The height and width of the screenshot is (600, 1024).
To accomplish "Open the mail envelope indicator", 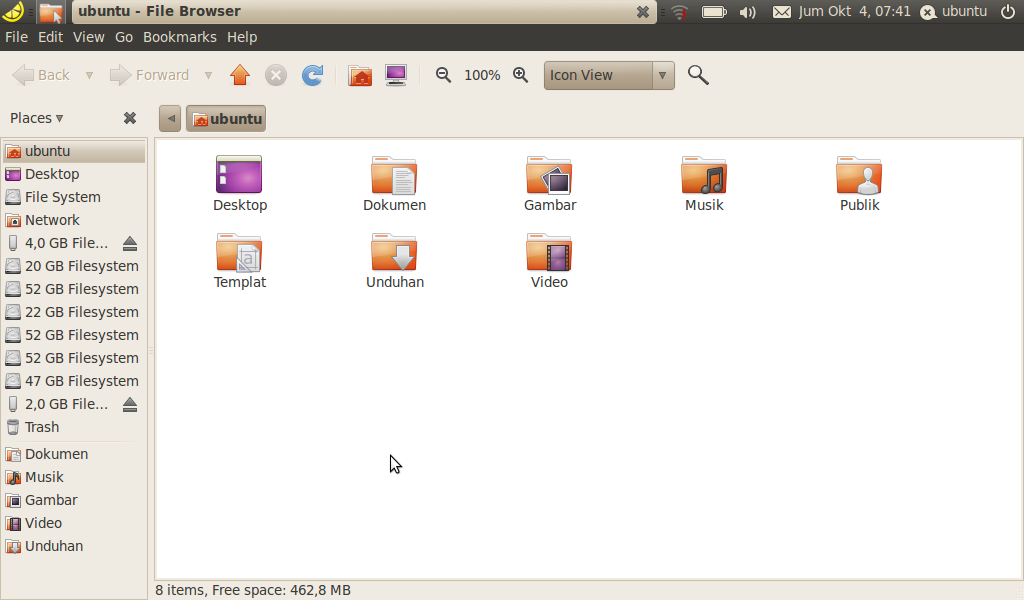I will coord(782,12).
